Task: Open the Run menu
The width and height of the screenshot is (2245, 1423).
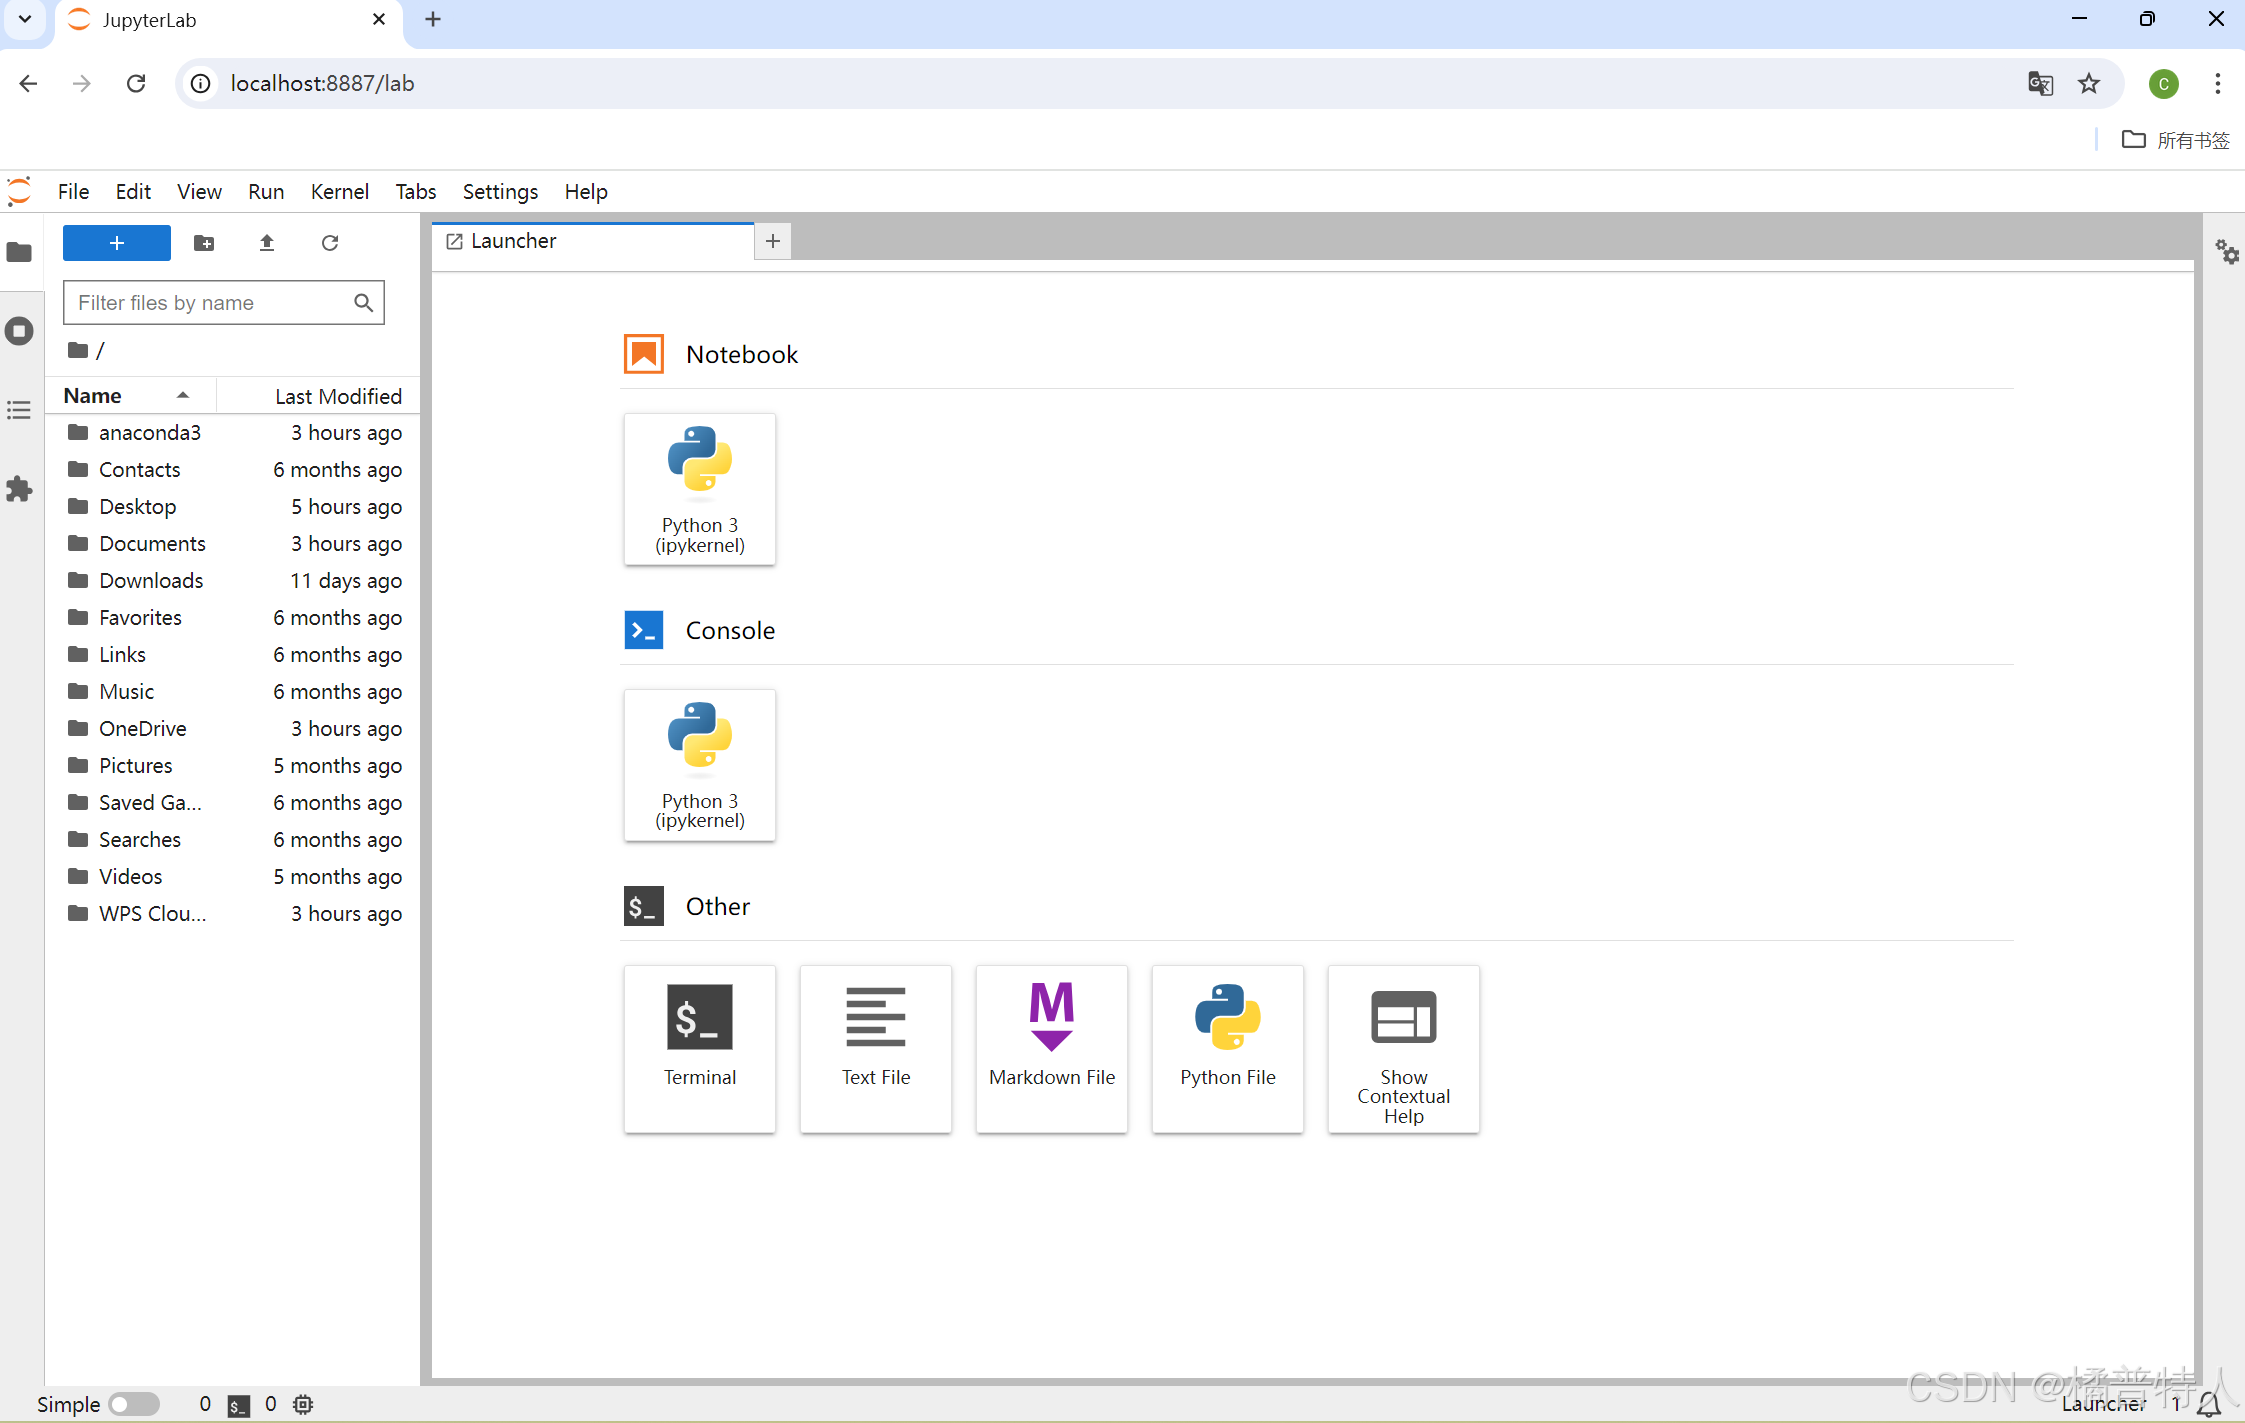Action: 266,191
